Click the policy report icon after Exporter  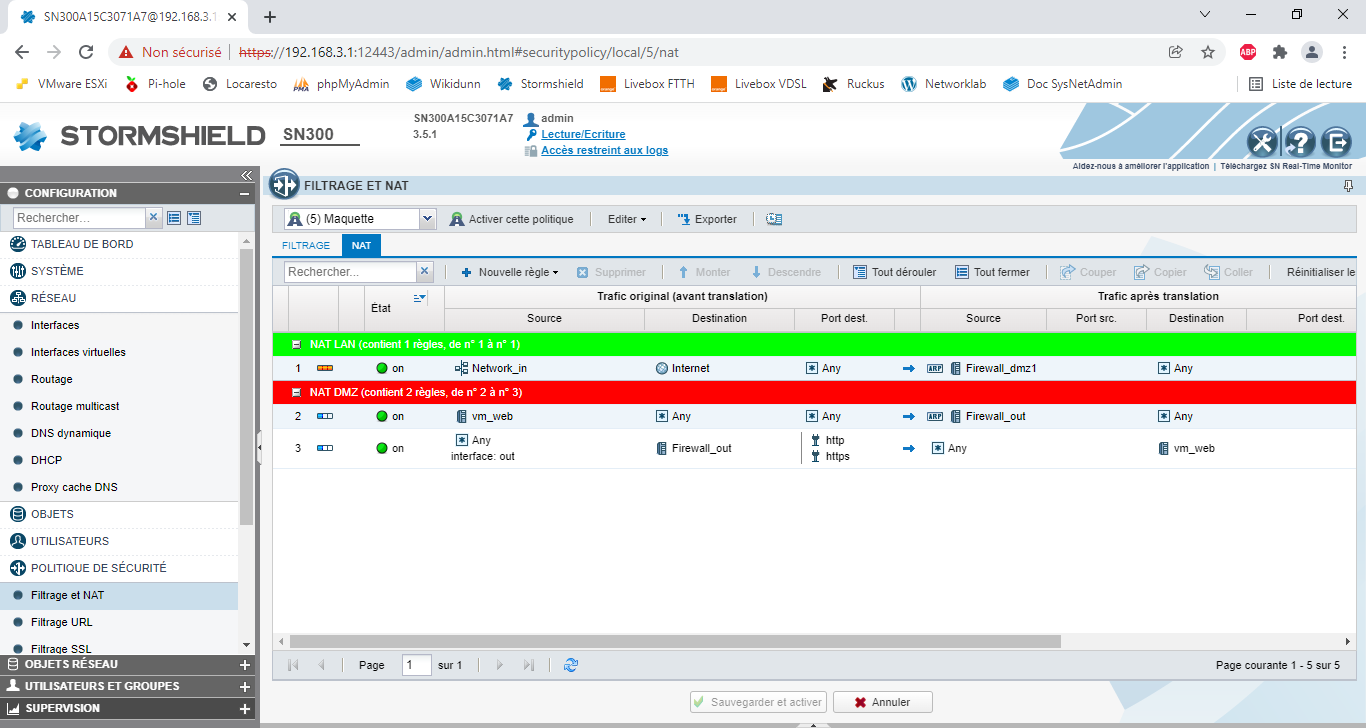click(774, 219)
